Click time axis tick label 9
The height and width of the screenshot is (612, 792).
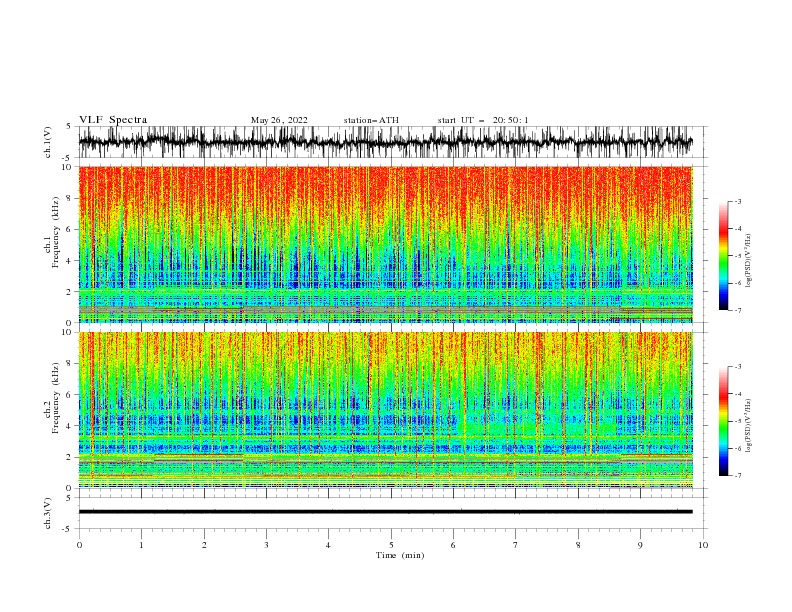[640, 545]
